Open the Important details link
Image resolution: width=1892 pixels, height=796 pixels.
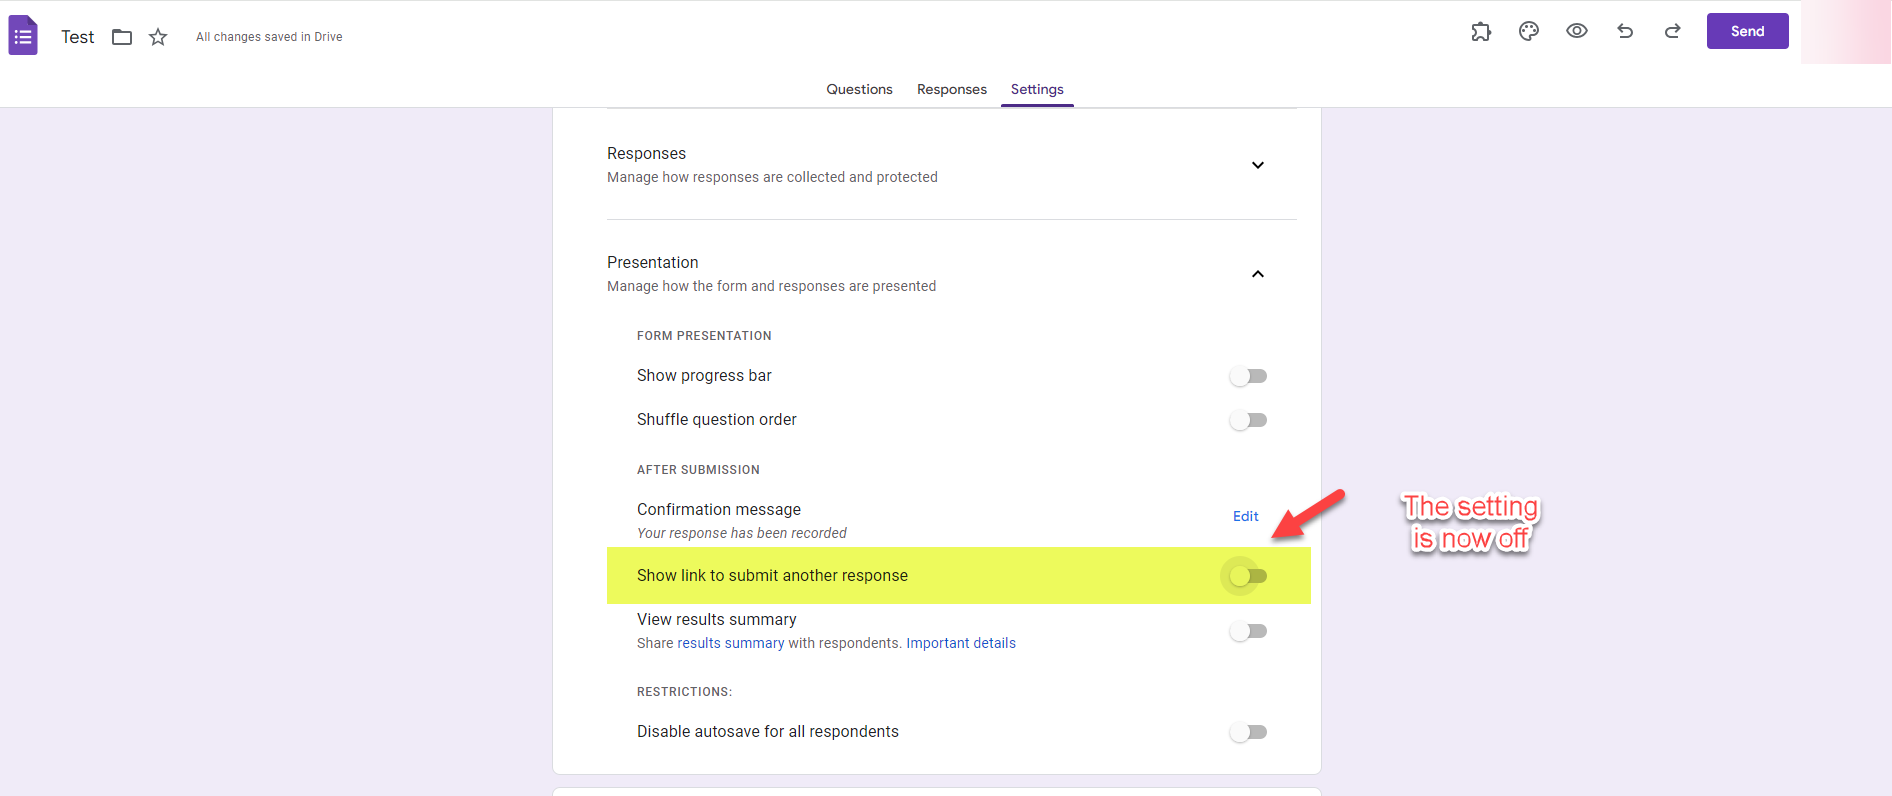(x=960, y=643)
